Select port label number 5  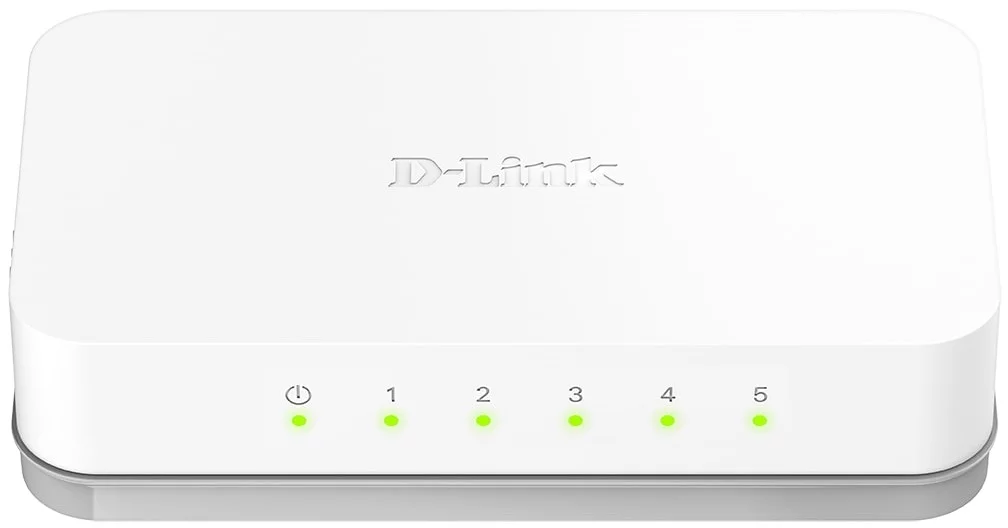(760, 394)
